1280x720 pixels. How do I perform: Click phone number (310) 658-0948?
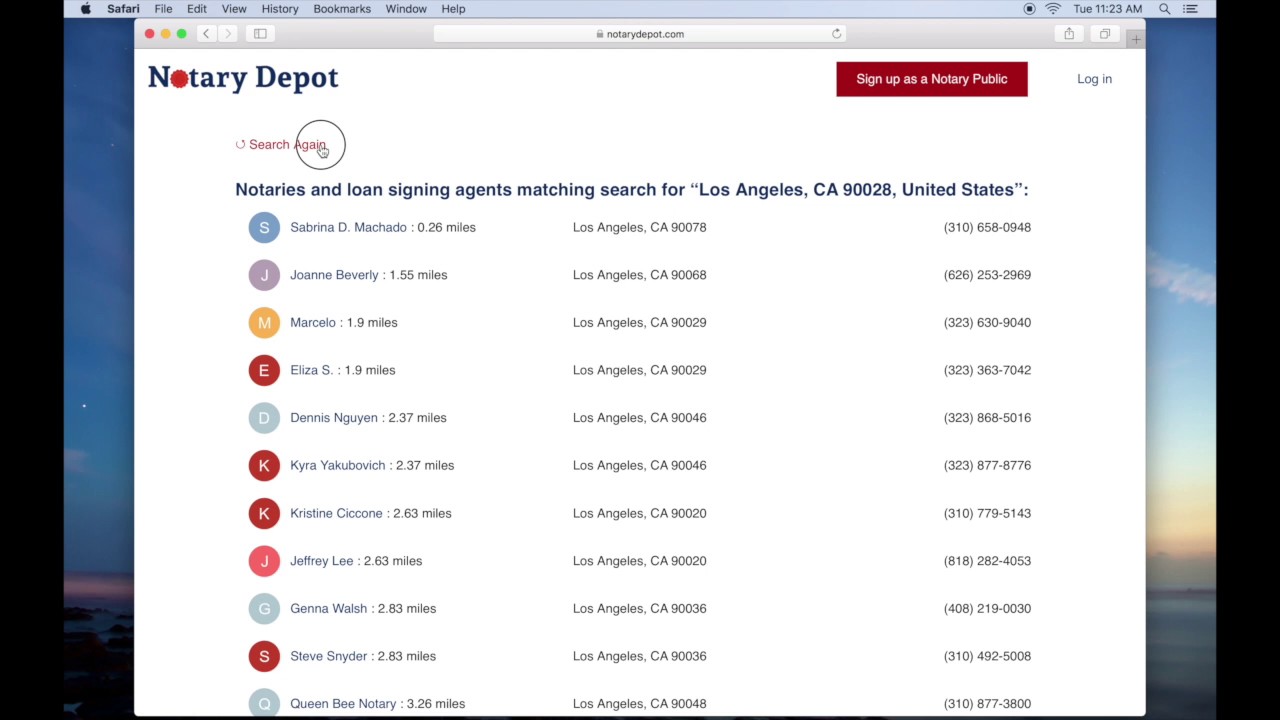[987, 227]
